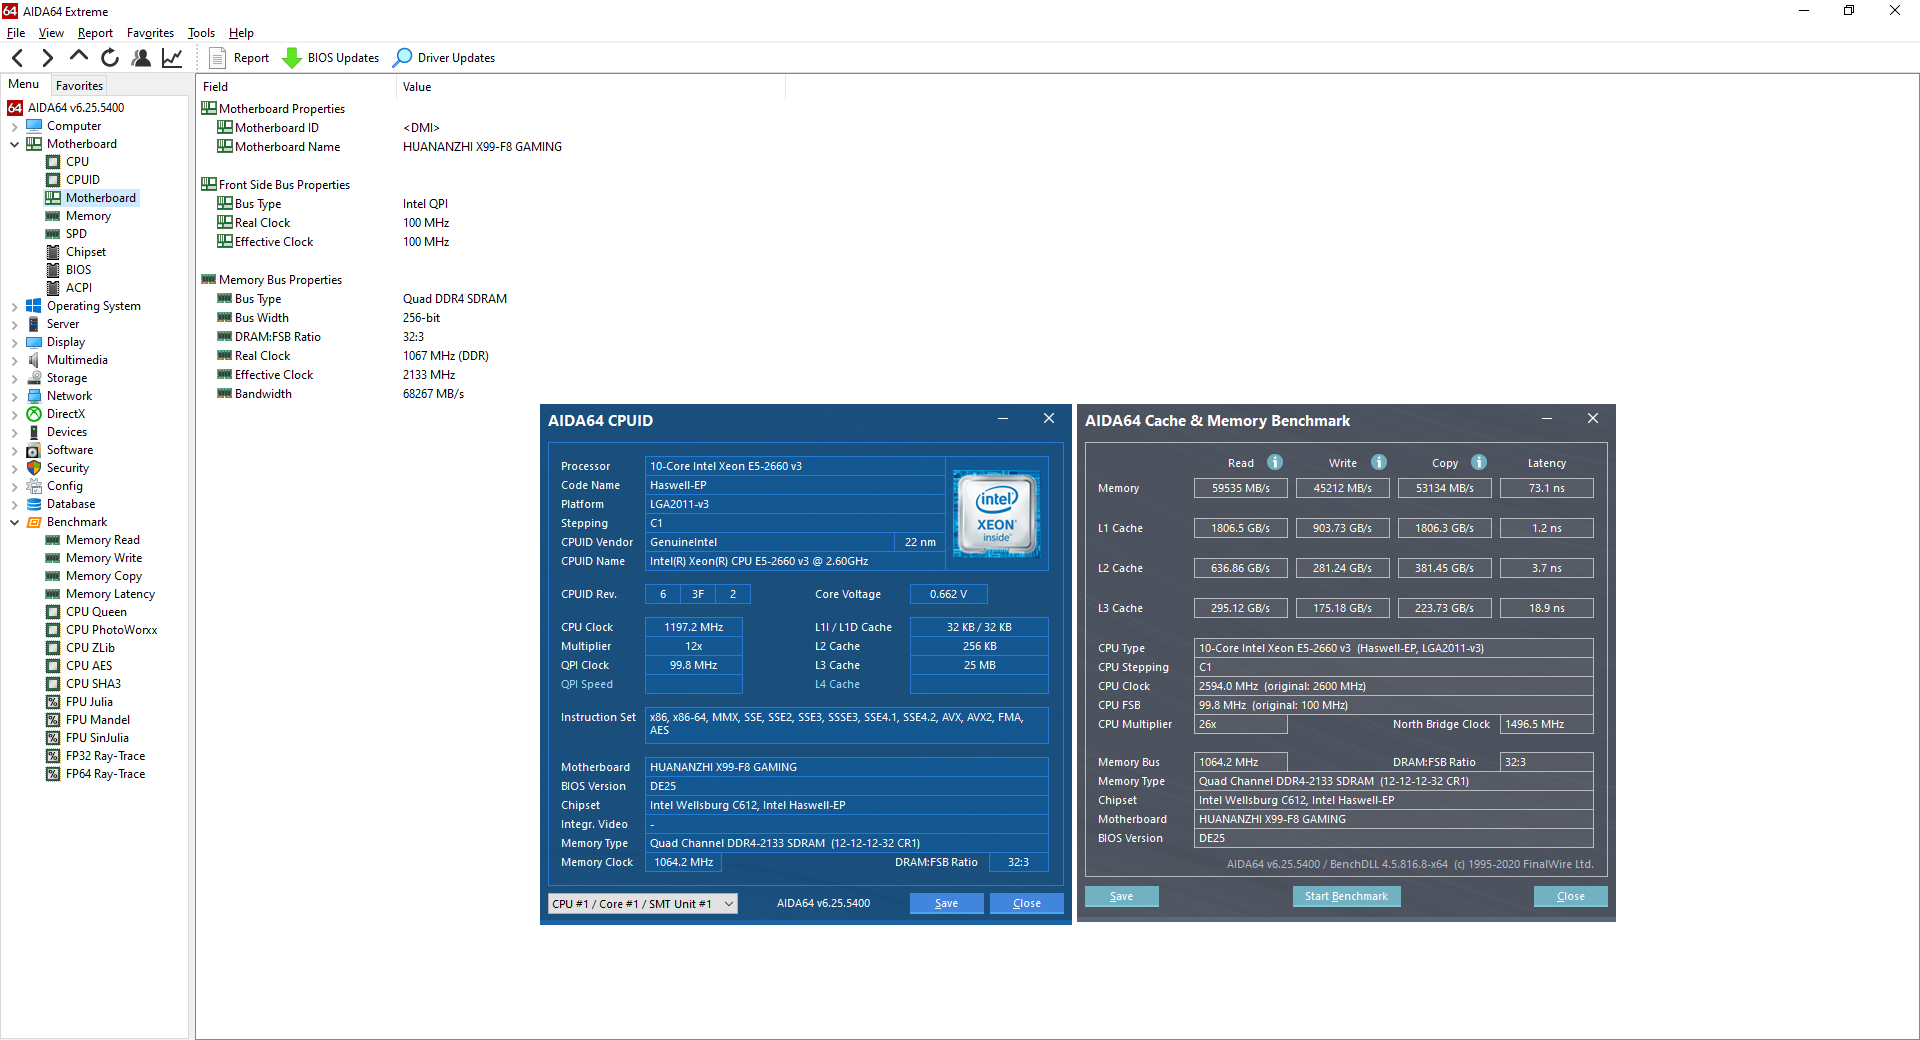Click the Report toolbar button
Viewport: 1920px width, 1040px height.
click(239, 58)
